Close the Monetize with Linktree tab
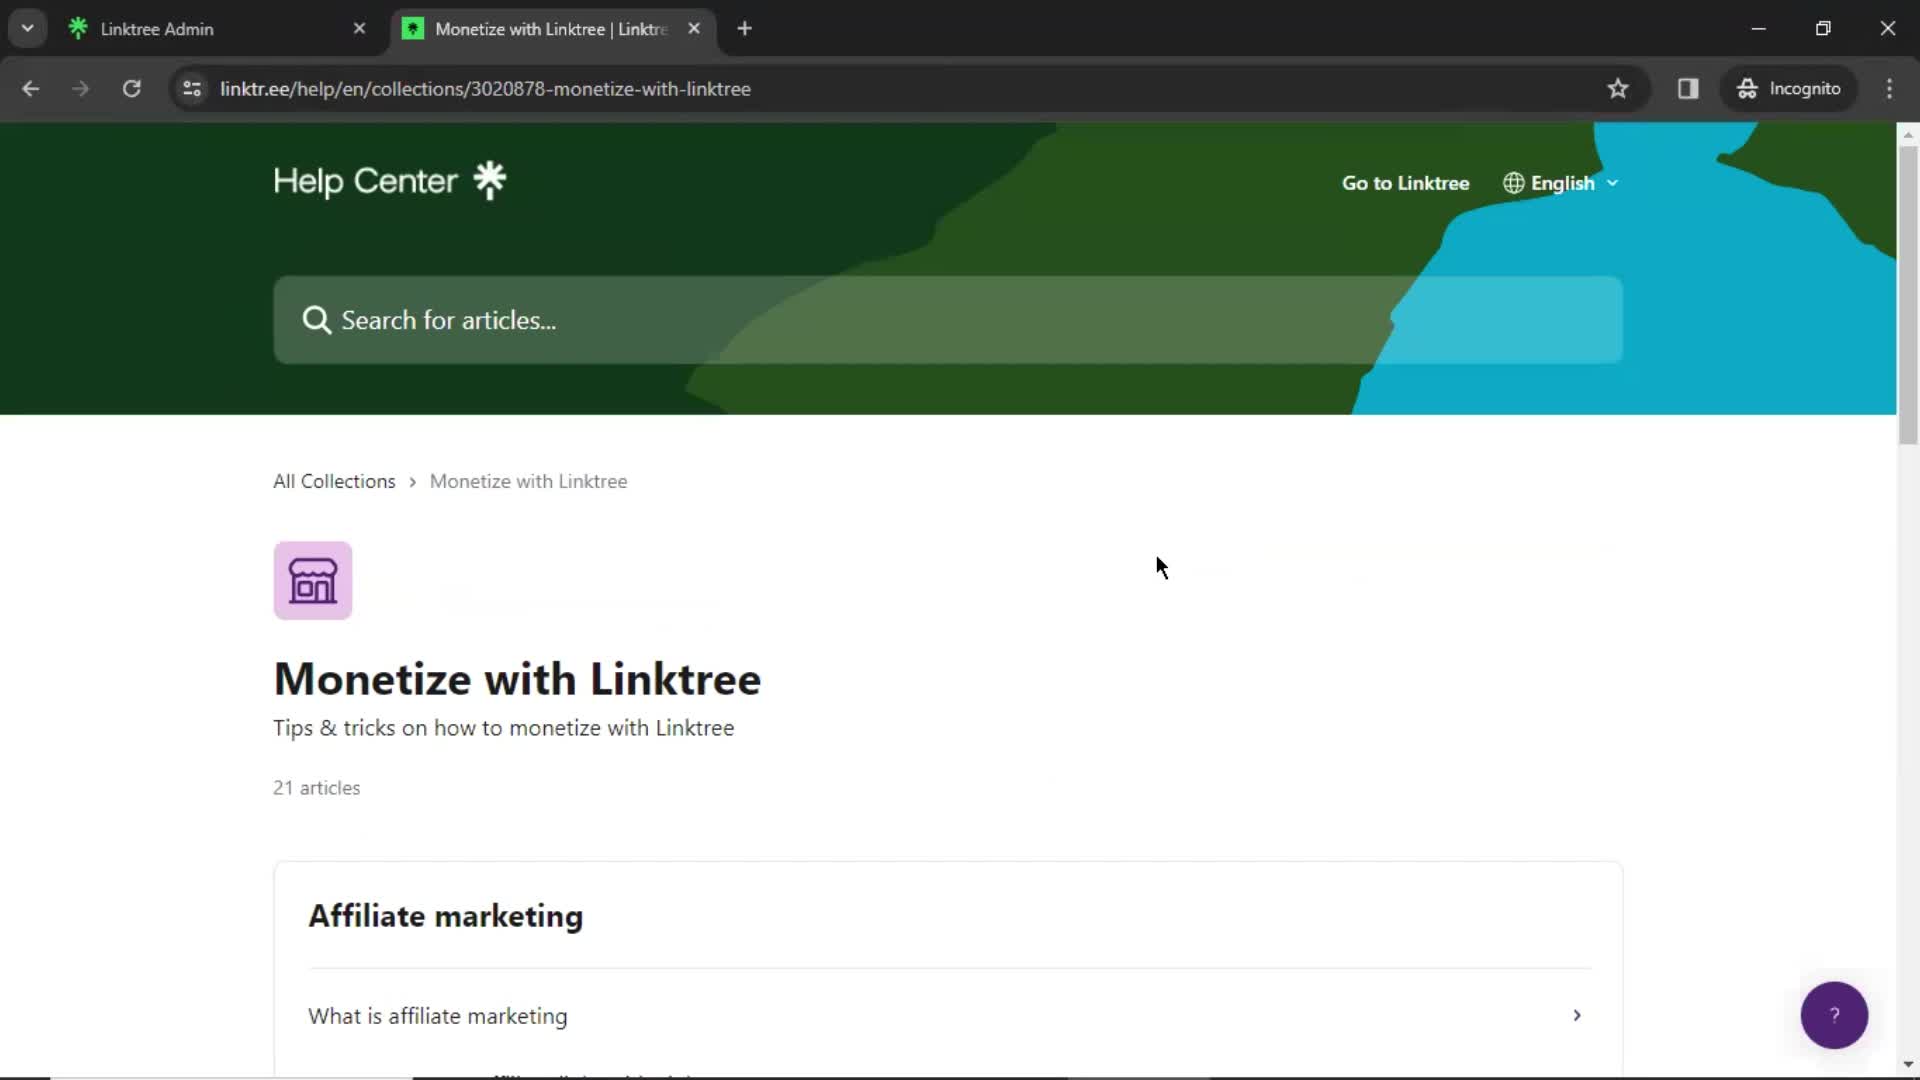The image size is (1920, 1080). coord(694,29)
